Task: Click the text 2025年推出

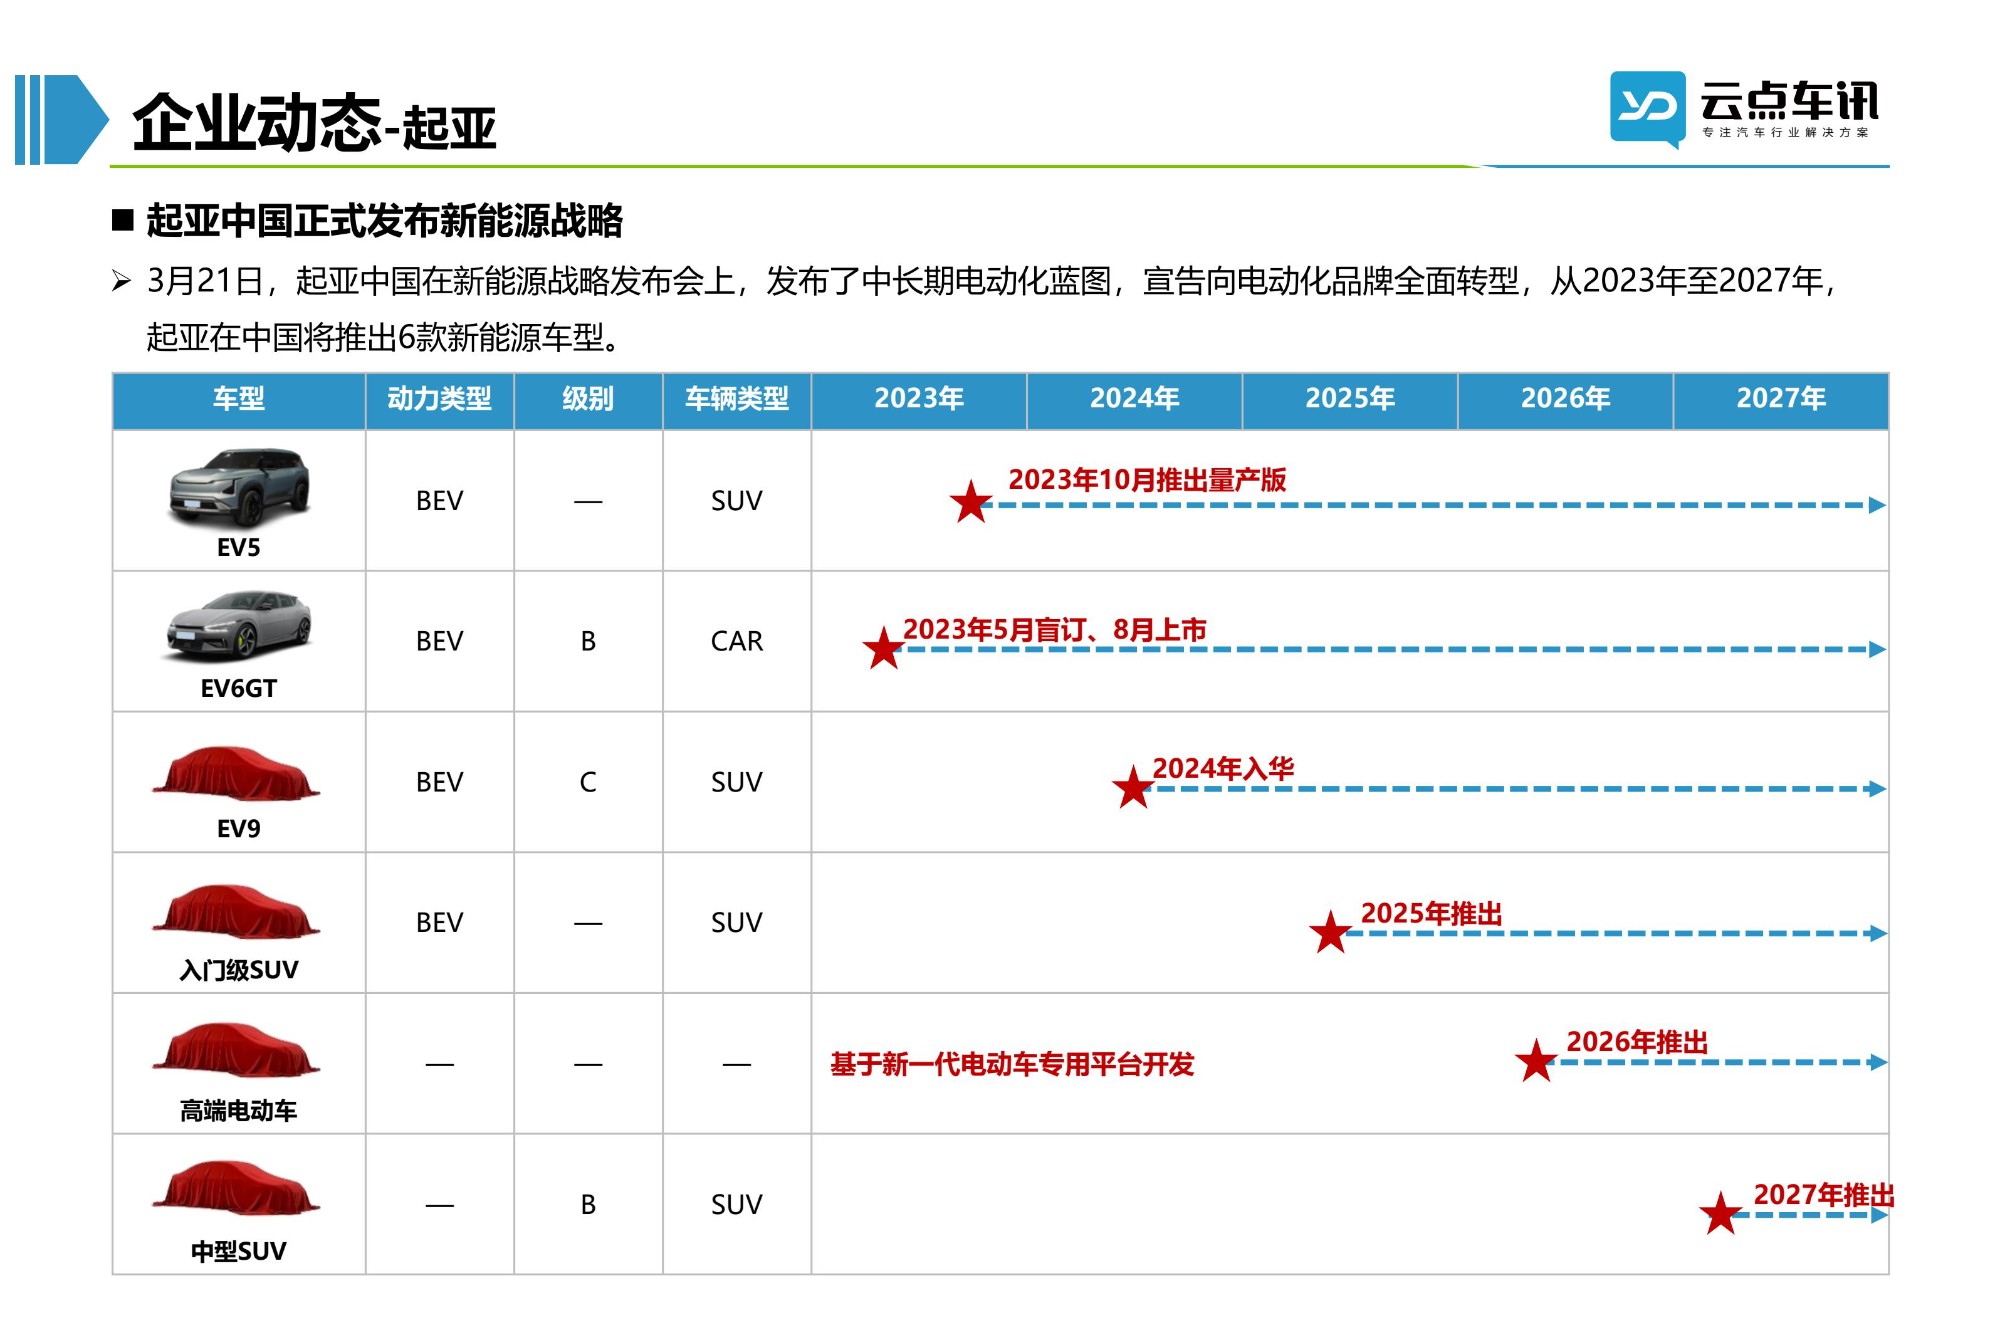Action: click(x=1432, y=914)
